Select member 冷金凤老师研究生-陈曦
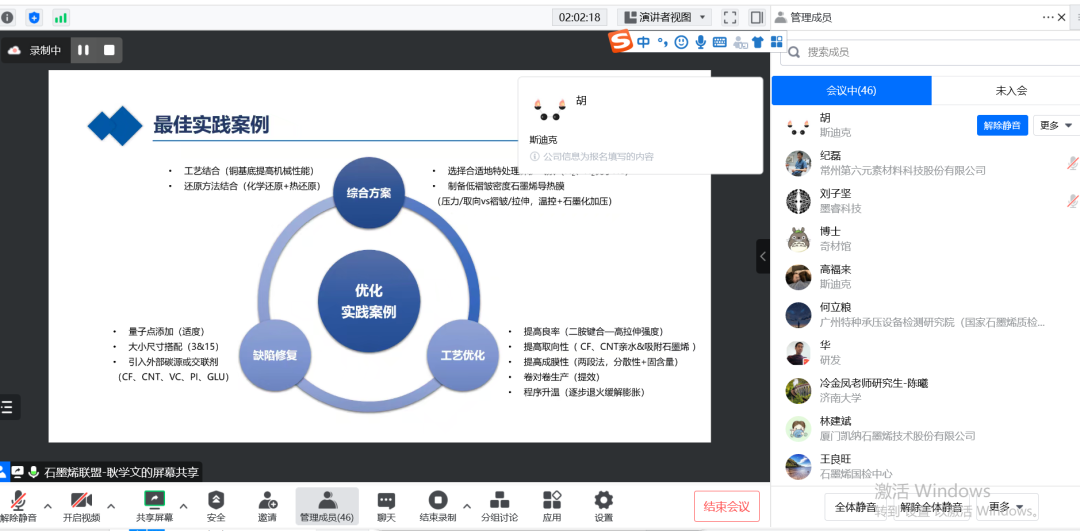1080x531 pixels. tap(926, 391)
